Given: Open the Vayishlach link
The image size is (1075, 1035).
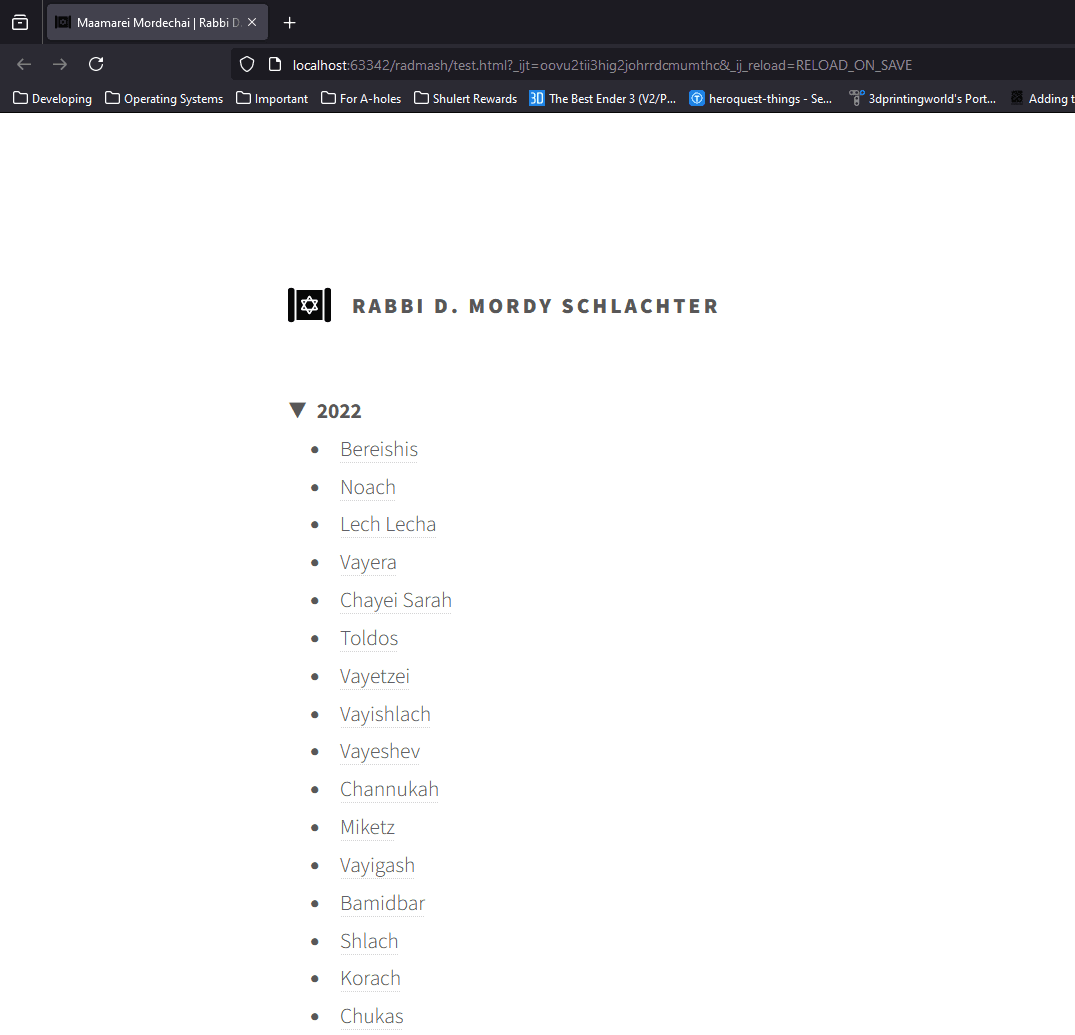Looking at the screenshot, I should pos(385,714).
